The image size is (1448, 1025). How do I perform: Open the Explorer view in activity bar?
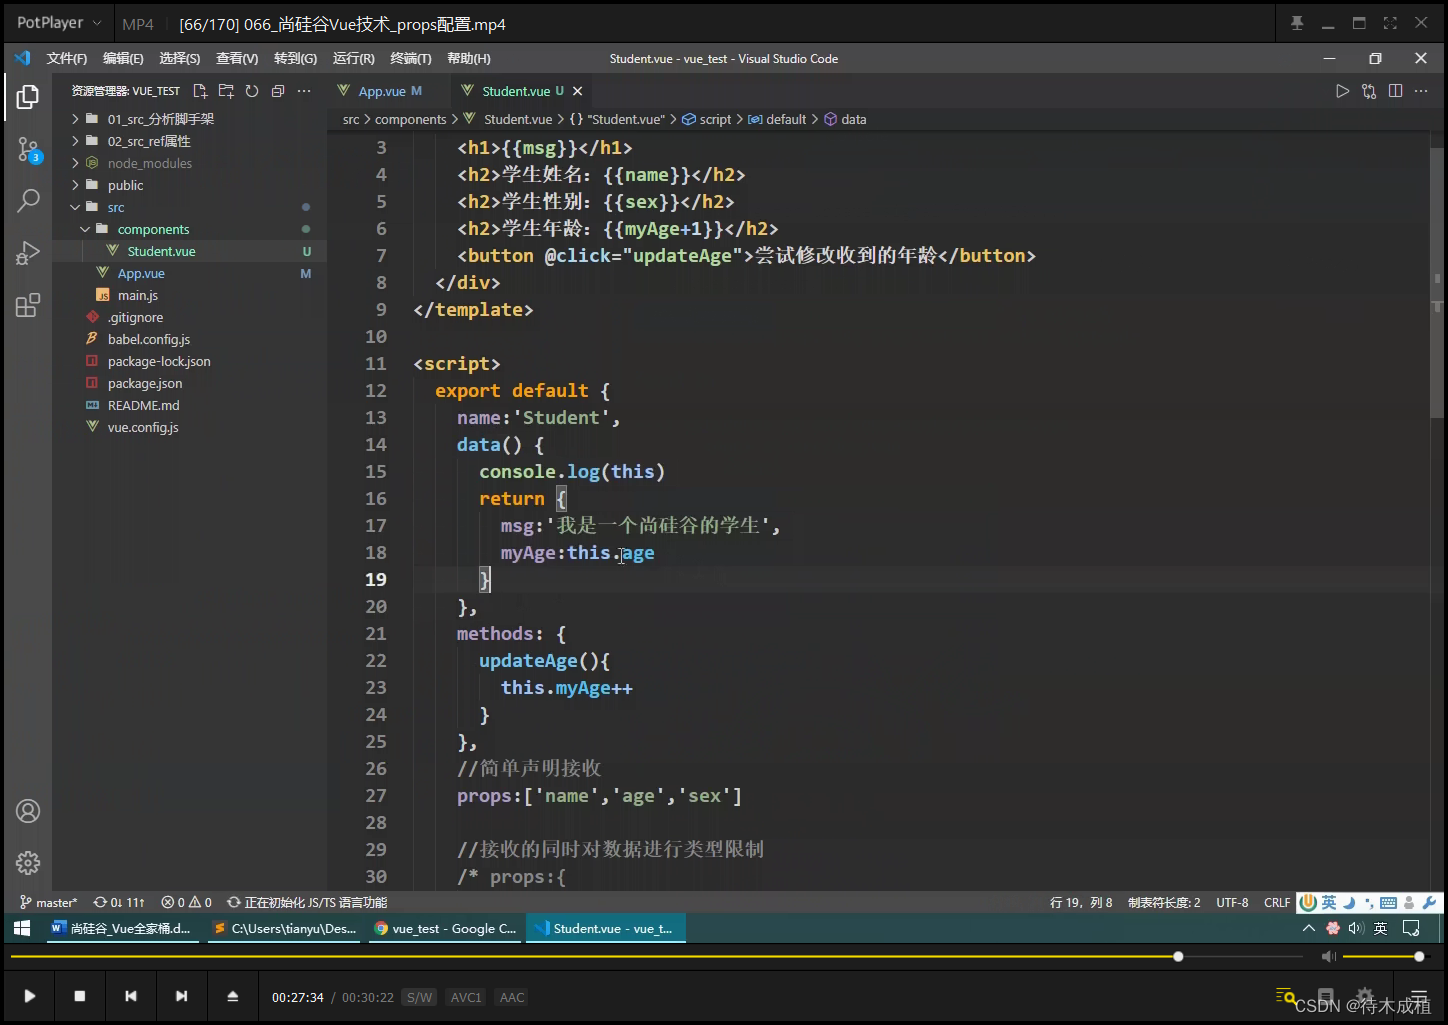[28, 97]
